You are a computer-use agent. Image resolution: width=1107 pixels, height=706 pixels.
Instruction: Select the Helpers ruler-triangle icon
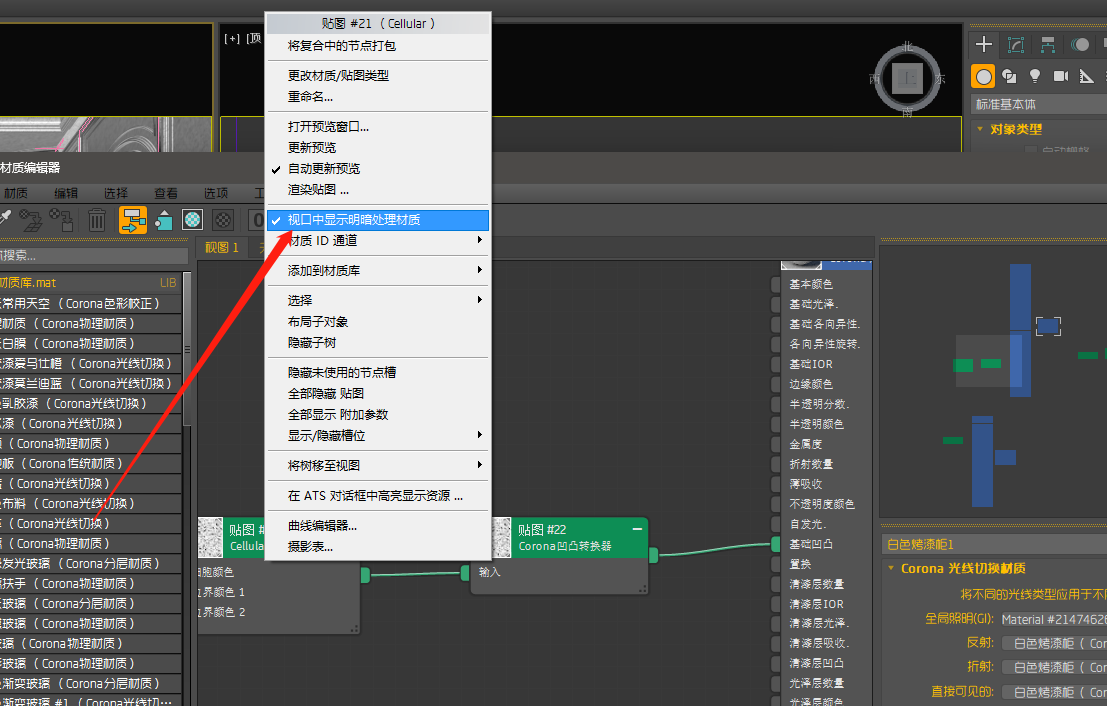[x=1087, y=76]
